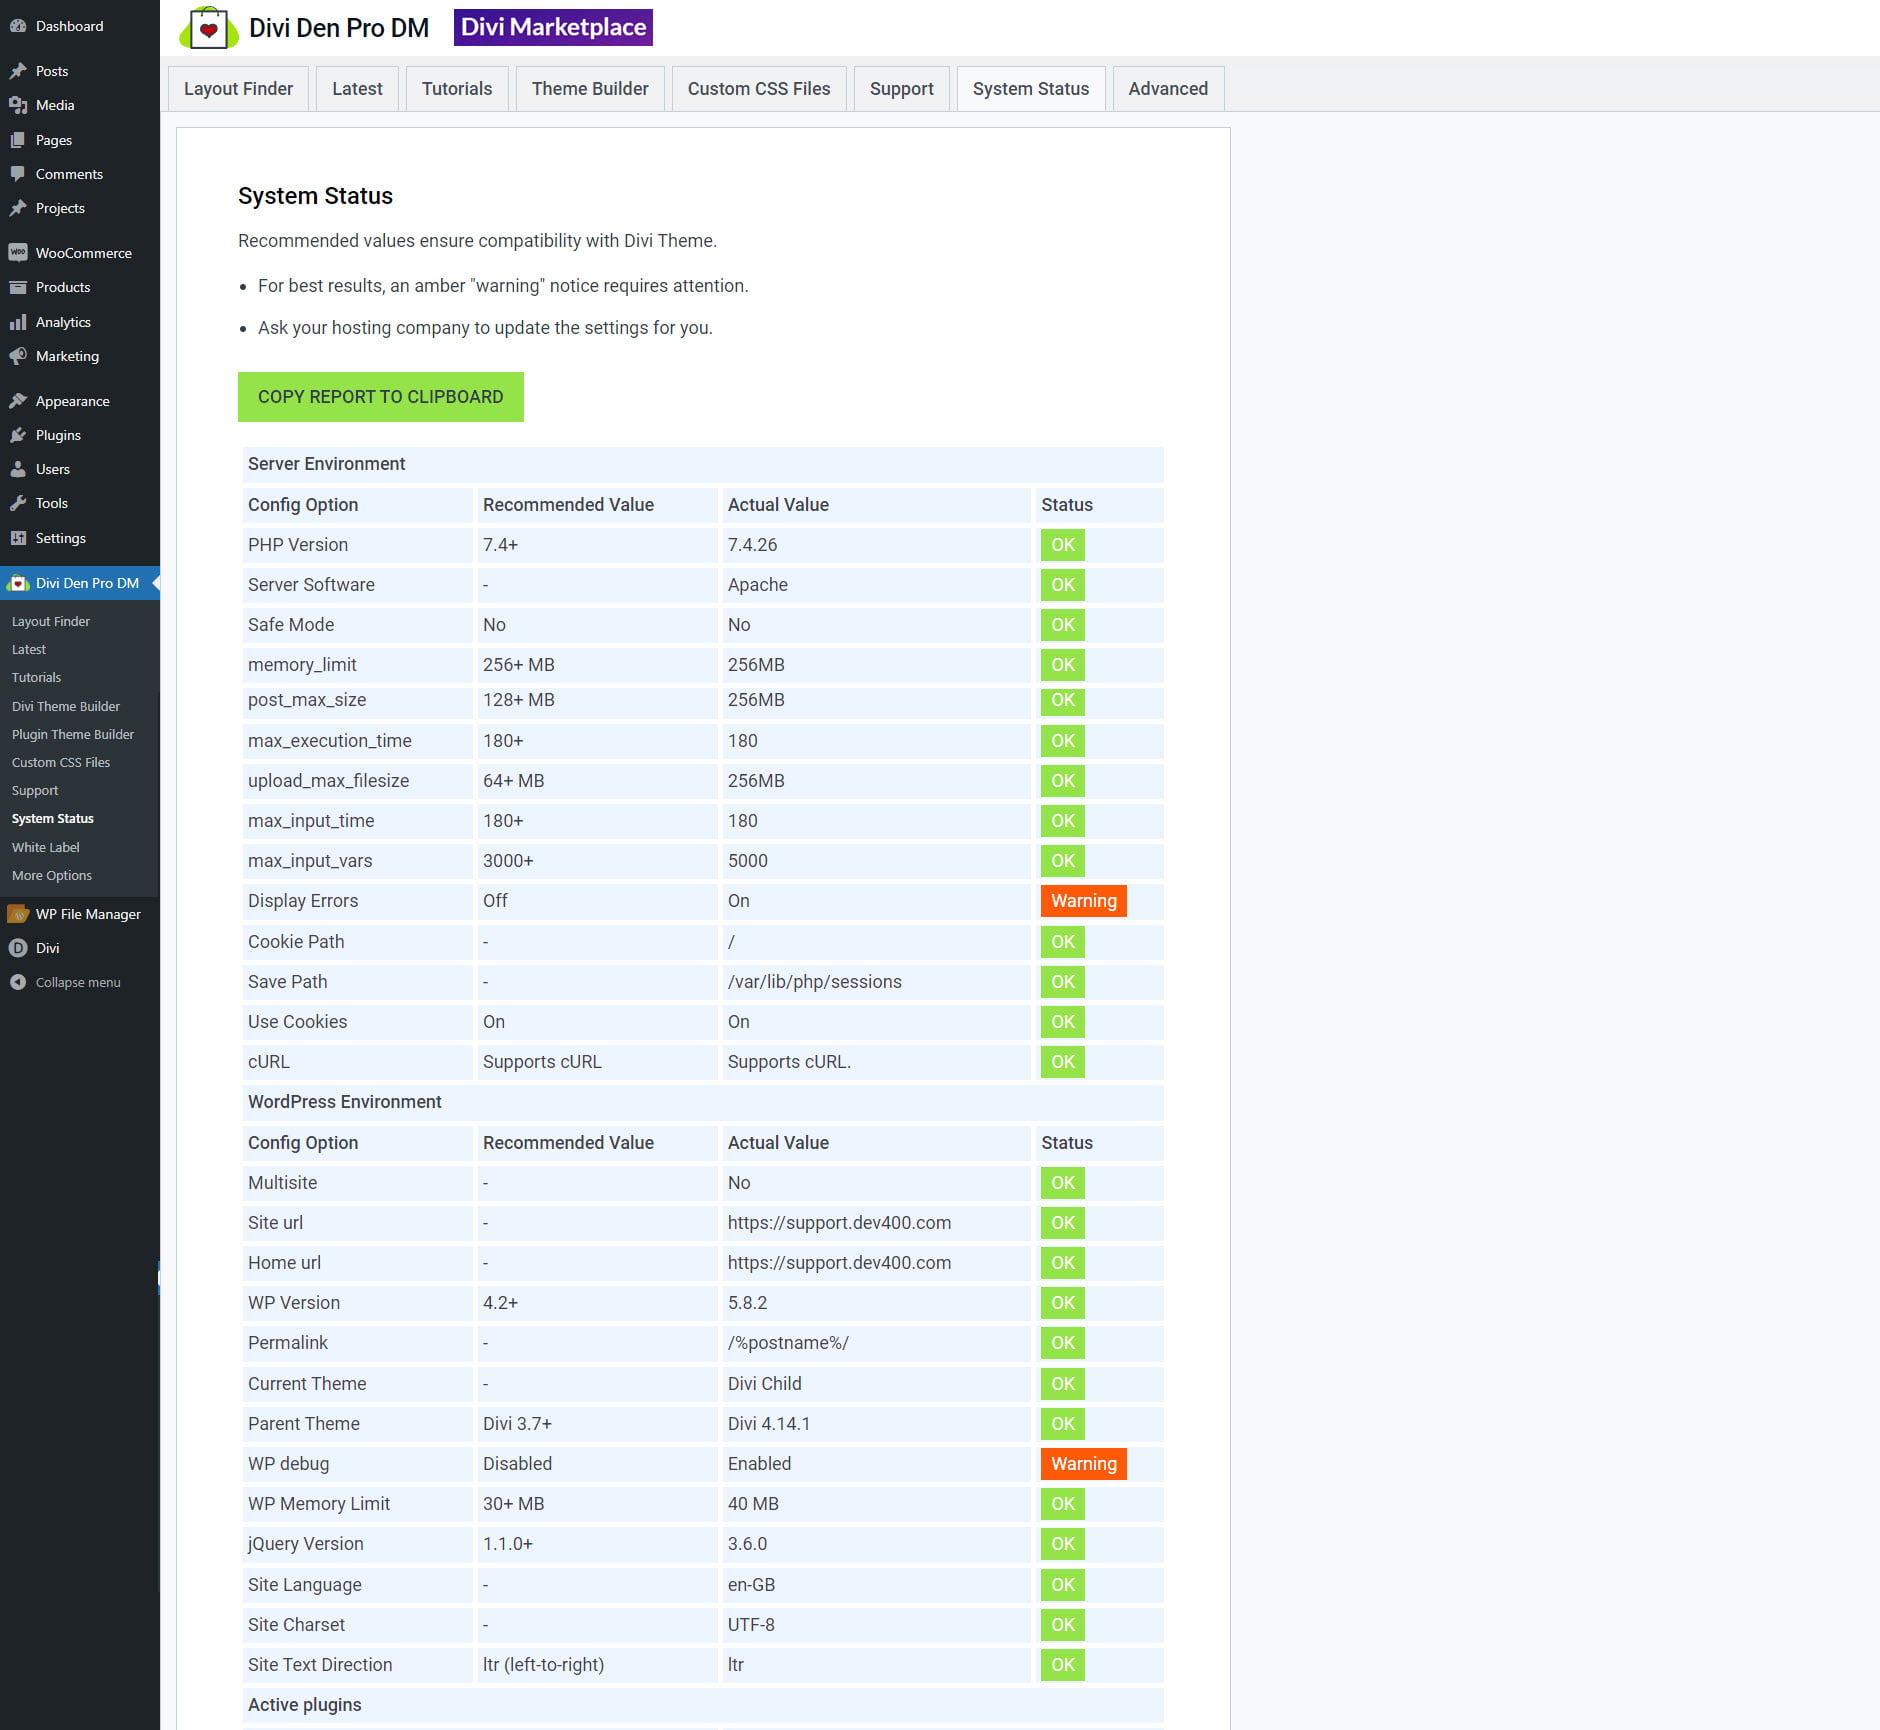
Task: Click the Warning badge for WP debug
Action: pos(1083,1464)
